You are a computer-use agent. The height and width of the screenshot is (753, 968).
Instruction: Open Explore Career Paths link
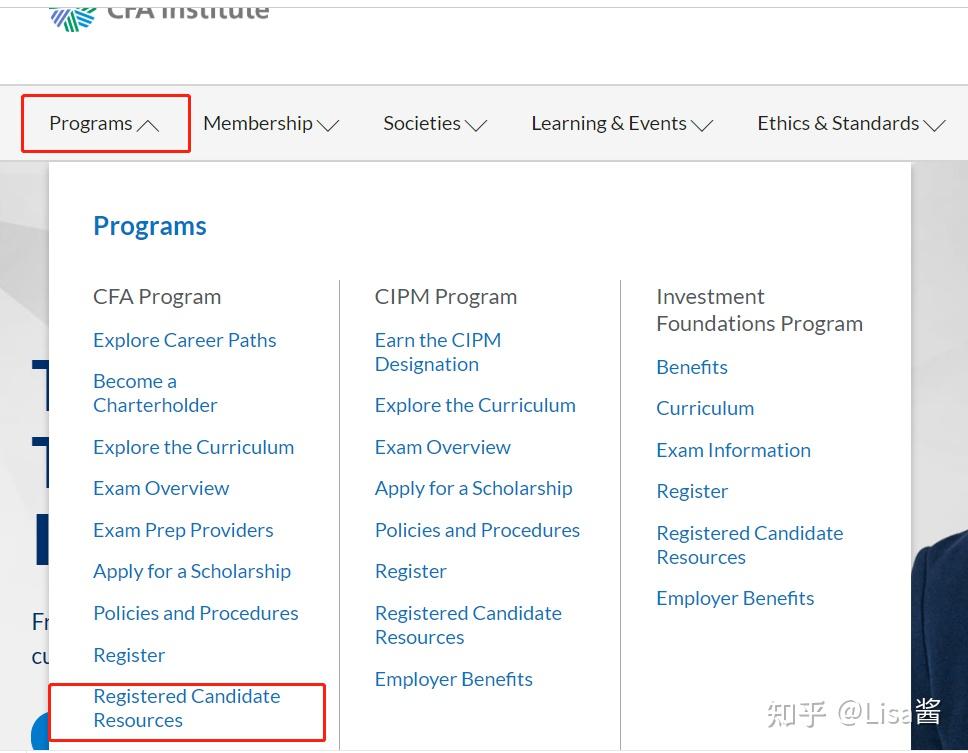(x=184, y=340)
